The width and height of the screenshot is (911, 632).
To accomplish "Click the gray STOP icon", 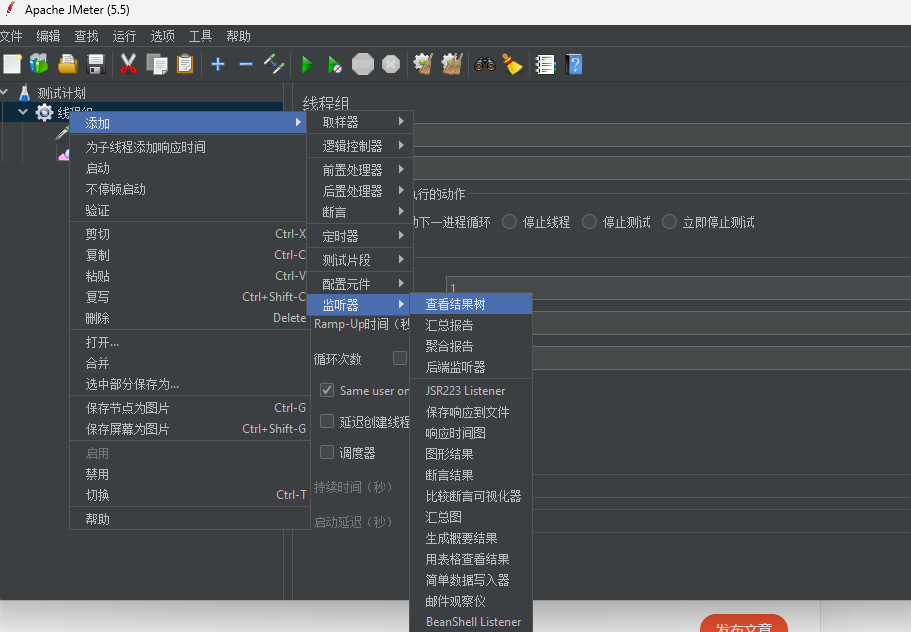I will pyautogui.click(x=363, y=64).
